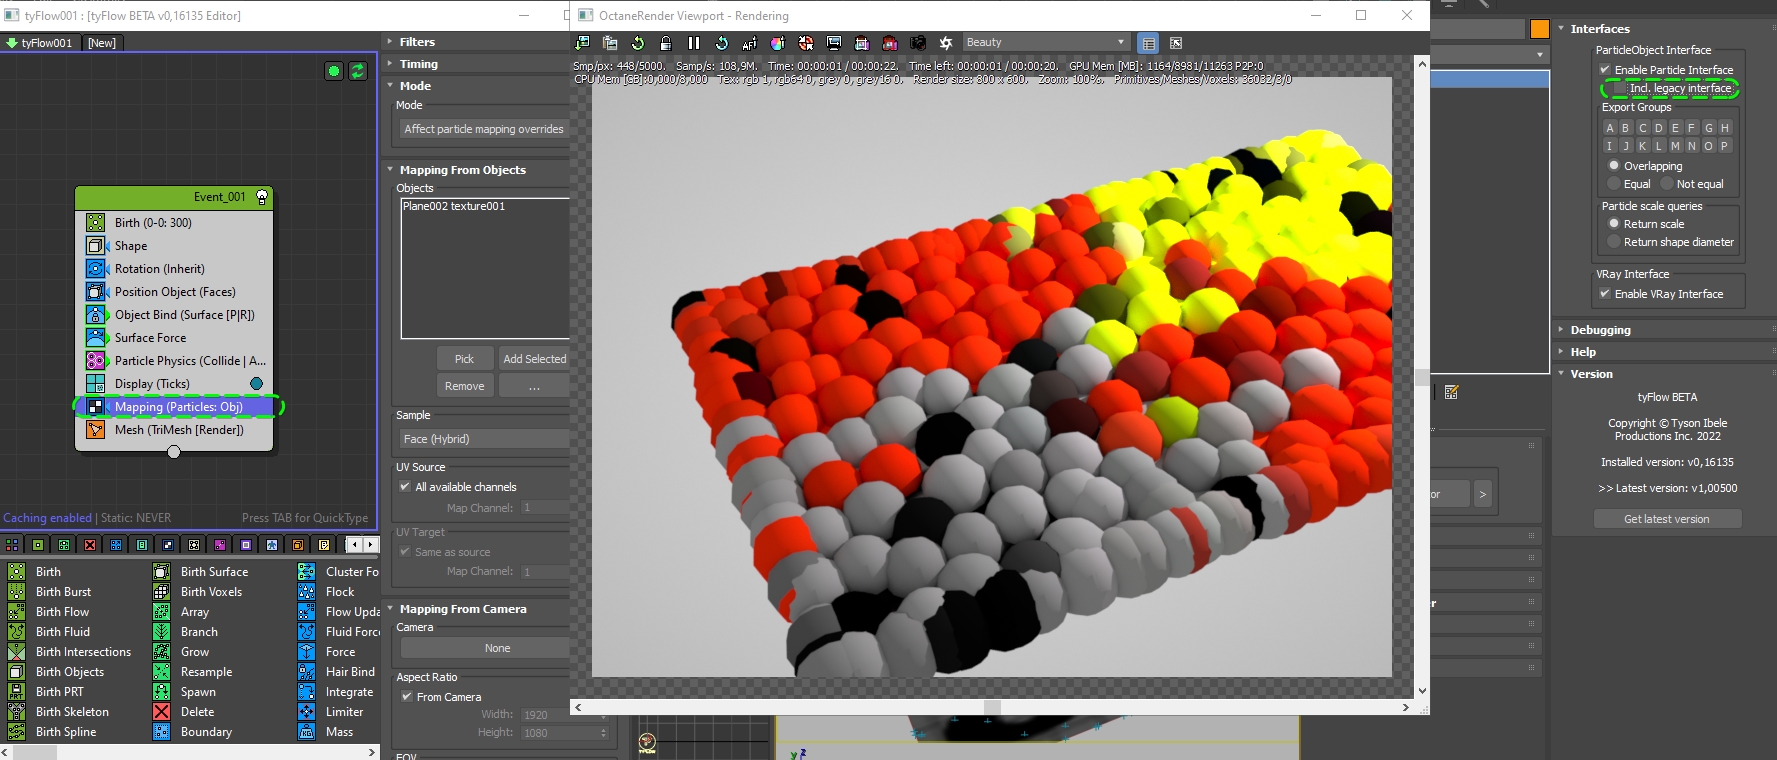Click the camera icon in Octane toolbar
Screen dimensions: 1777x760
(x=918, y=43)
